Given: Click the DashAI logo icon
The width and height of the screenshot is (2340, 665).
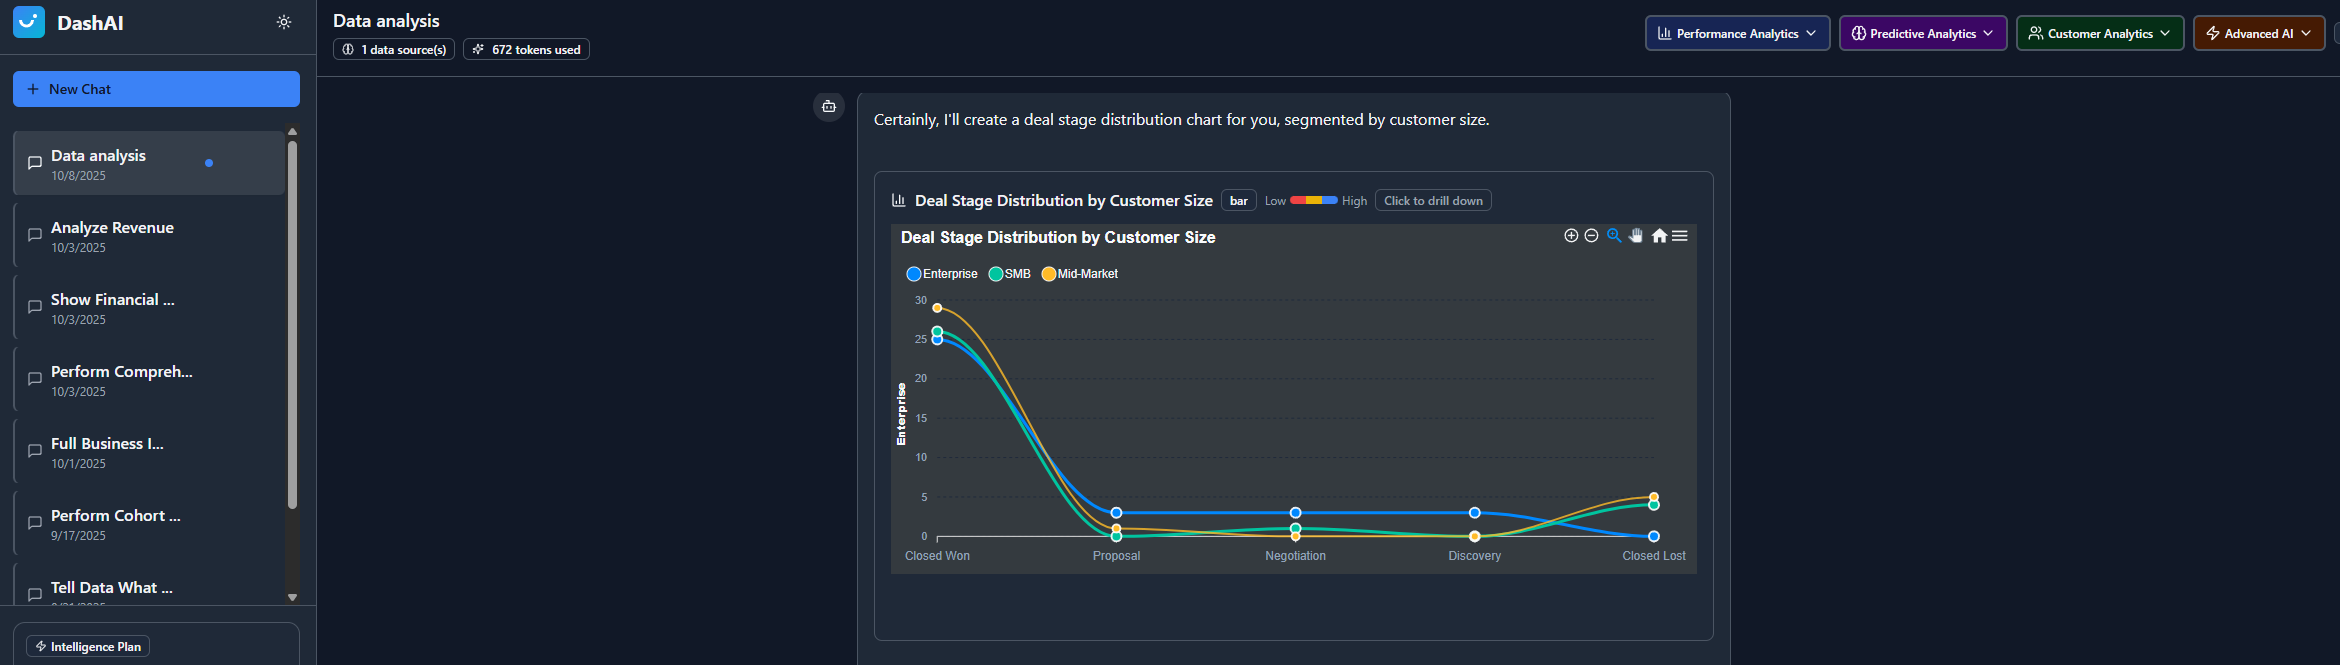Looking at the screenshot, I should pos(27,21).
